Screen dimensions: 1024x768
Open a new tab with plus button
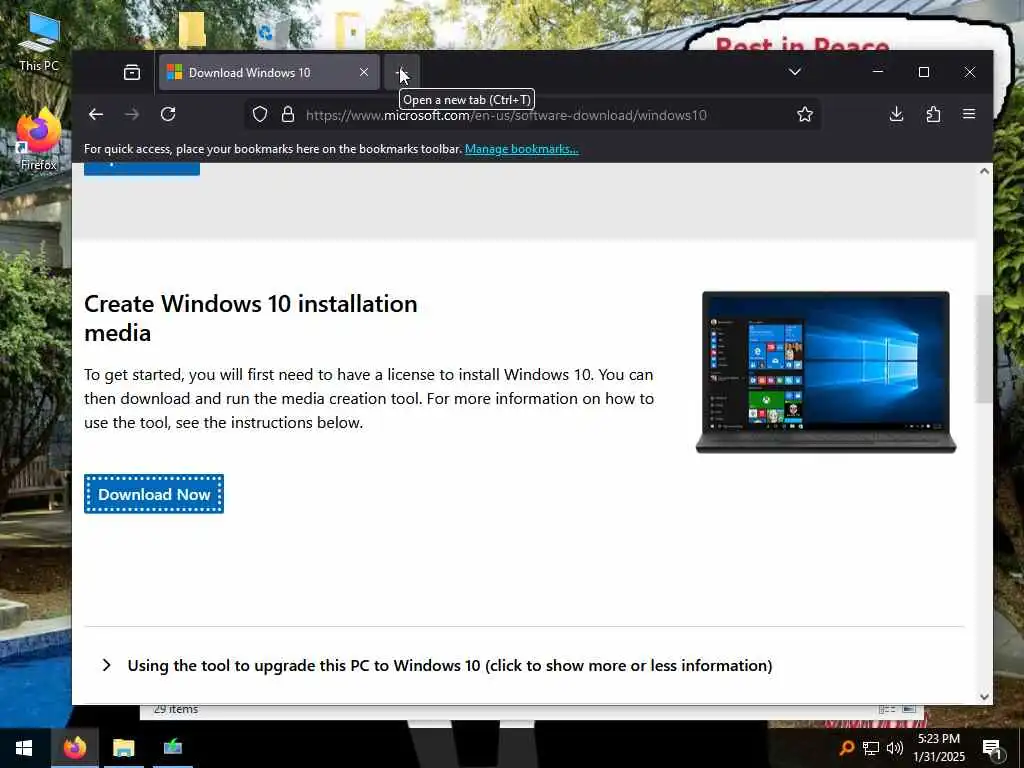coord(402,72)
